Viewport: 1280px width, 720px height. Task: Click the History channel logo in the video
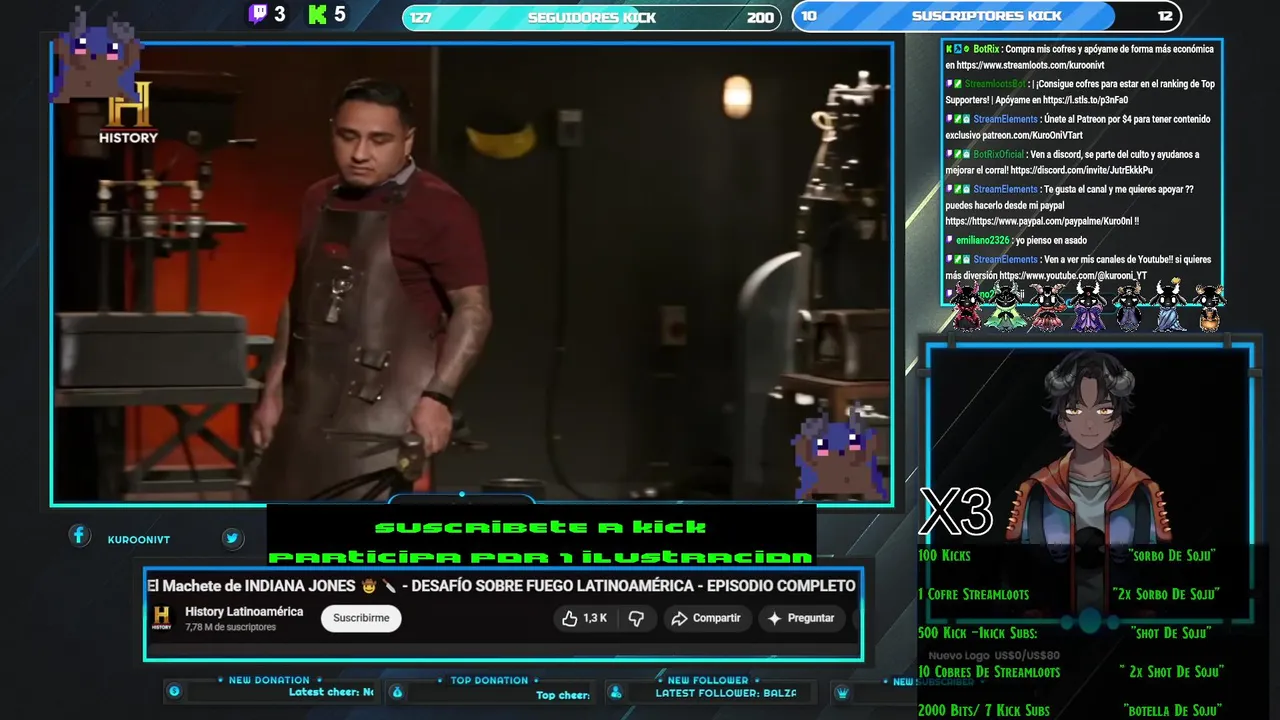click(128, 112)
